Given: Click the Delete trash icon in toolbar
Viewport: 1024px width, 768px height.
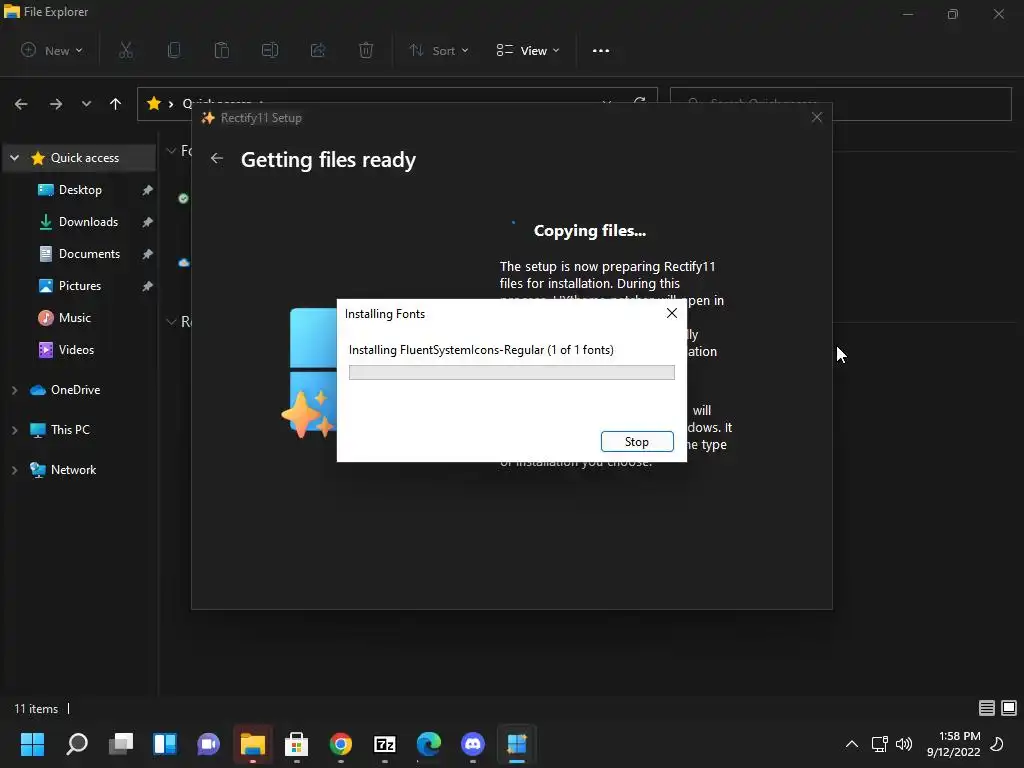Looking at the screenshot, I should pyautogui.click(x=366, y=50).
